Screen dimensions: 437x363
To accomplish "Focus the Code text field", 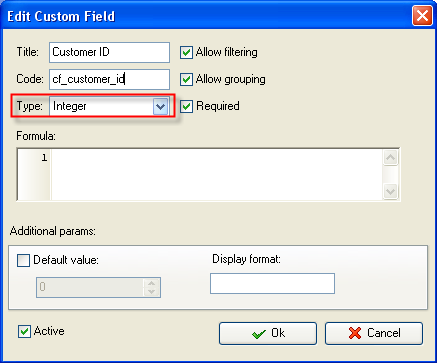I will click(109, 79).
